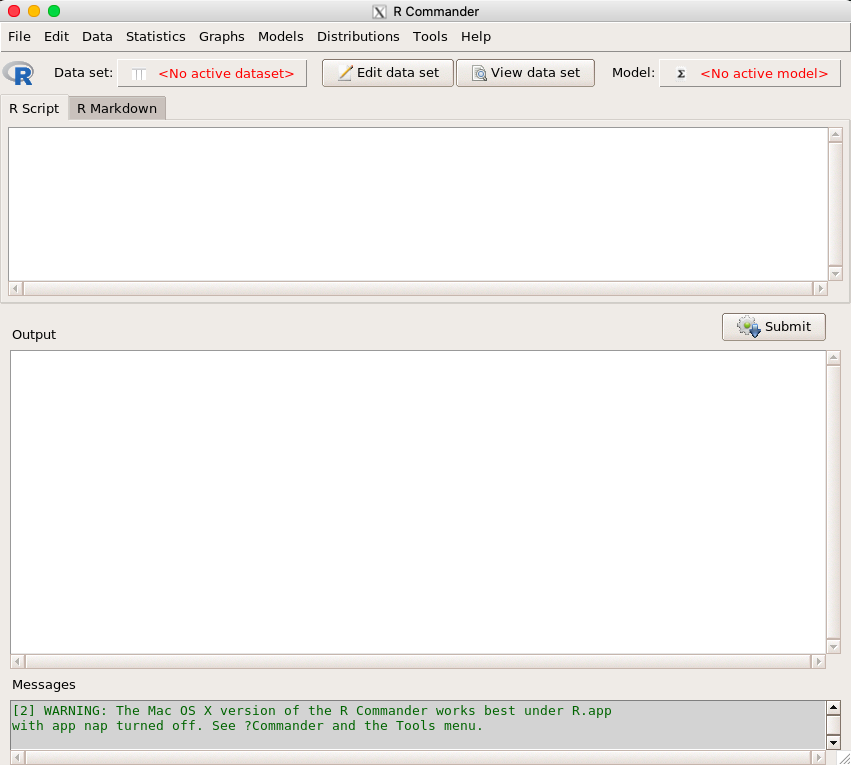This screenshot has width=851, height=765.
Task: Open the Graphs menu
Action: (x=221, y=36)
